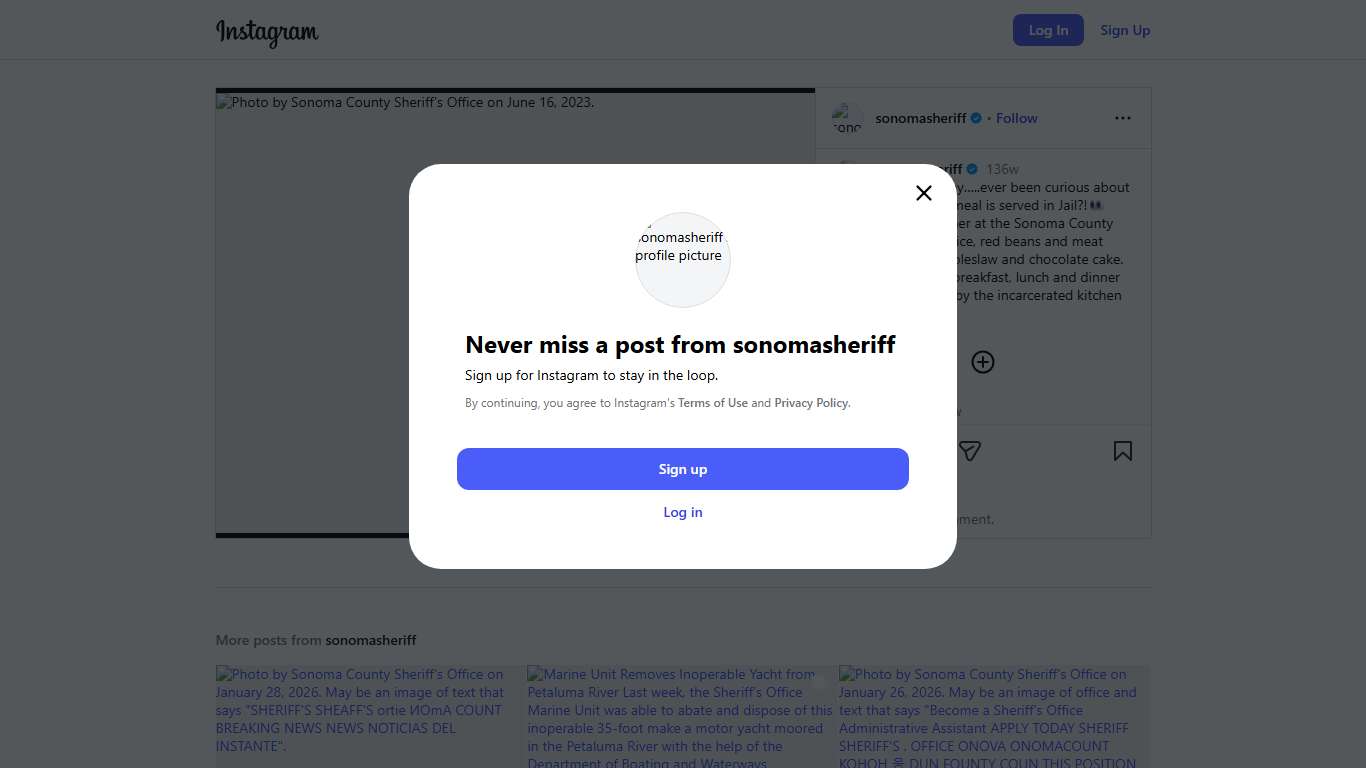The image size is (1366, 768).
Task: Click the Instagram logo
Action: point(267,32)
